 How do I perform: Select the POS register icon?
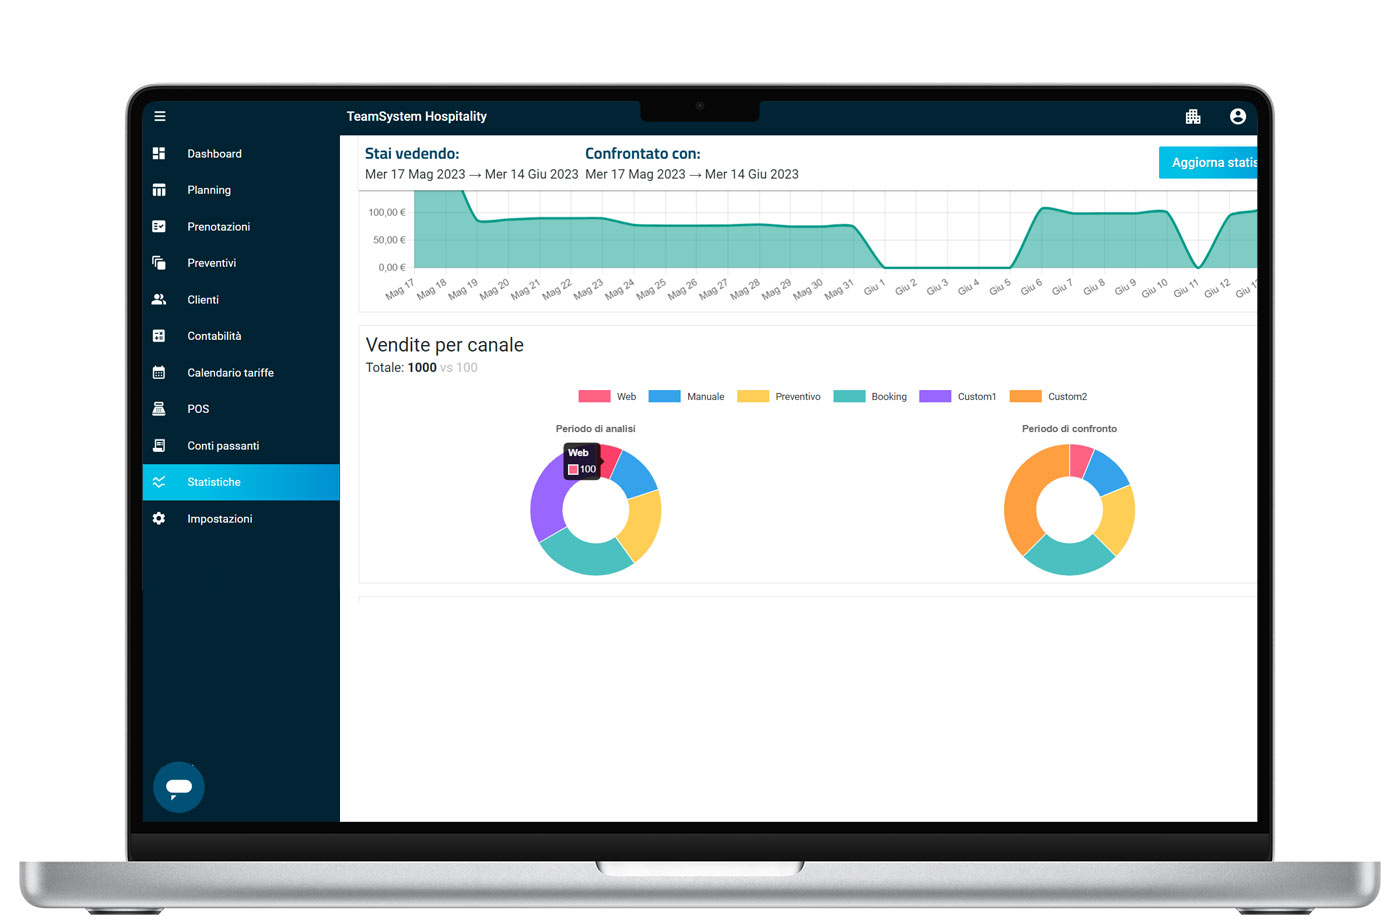159,408
